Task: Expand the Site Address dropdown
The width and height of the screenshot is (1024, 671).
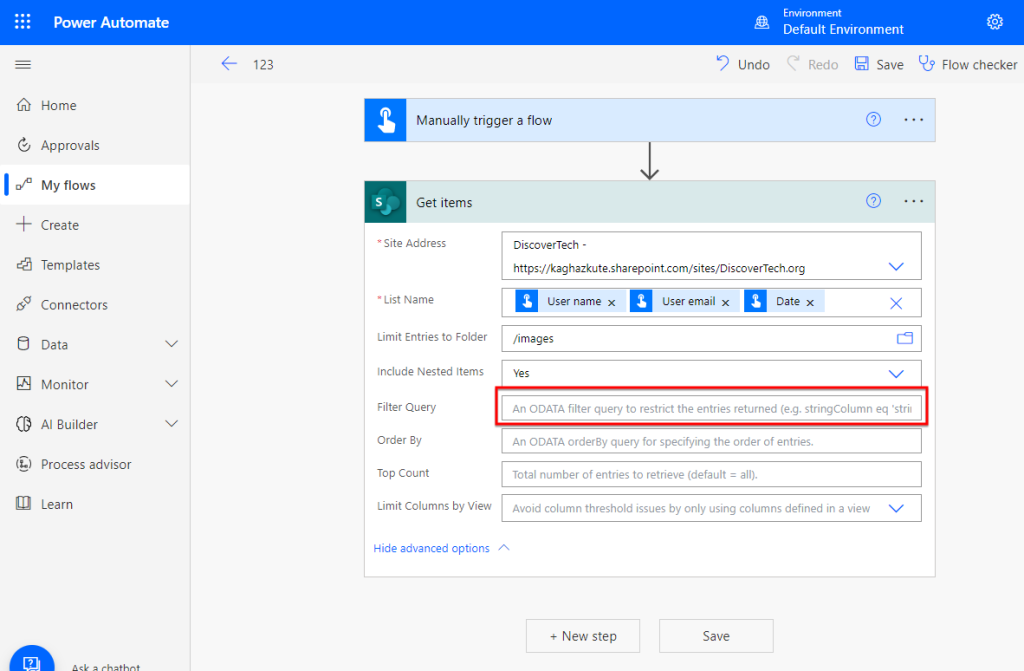Action: [896, 267]
